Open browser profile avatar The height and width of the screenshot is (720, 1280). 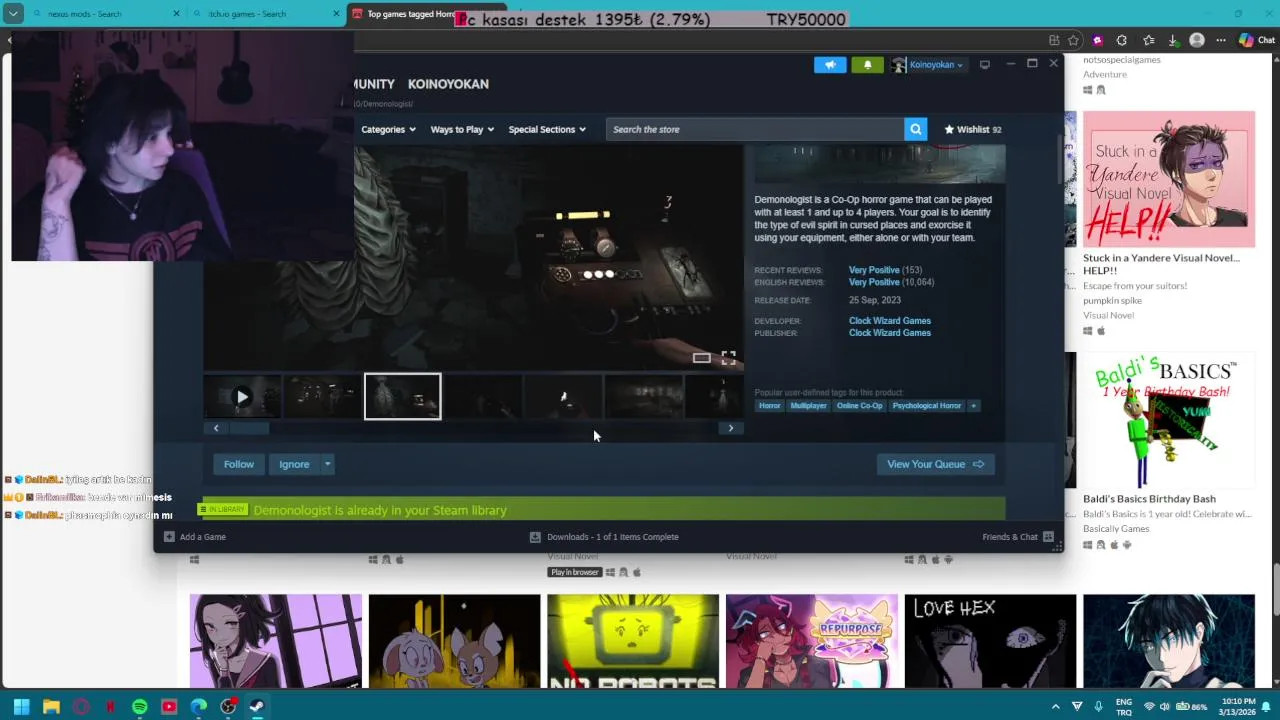1197,40
